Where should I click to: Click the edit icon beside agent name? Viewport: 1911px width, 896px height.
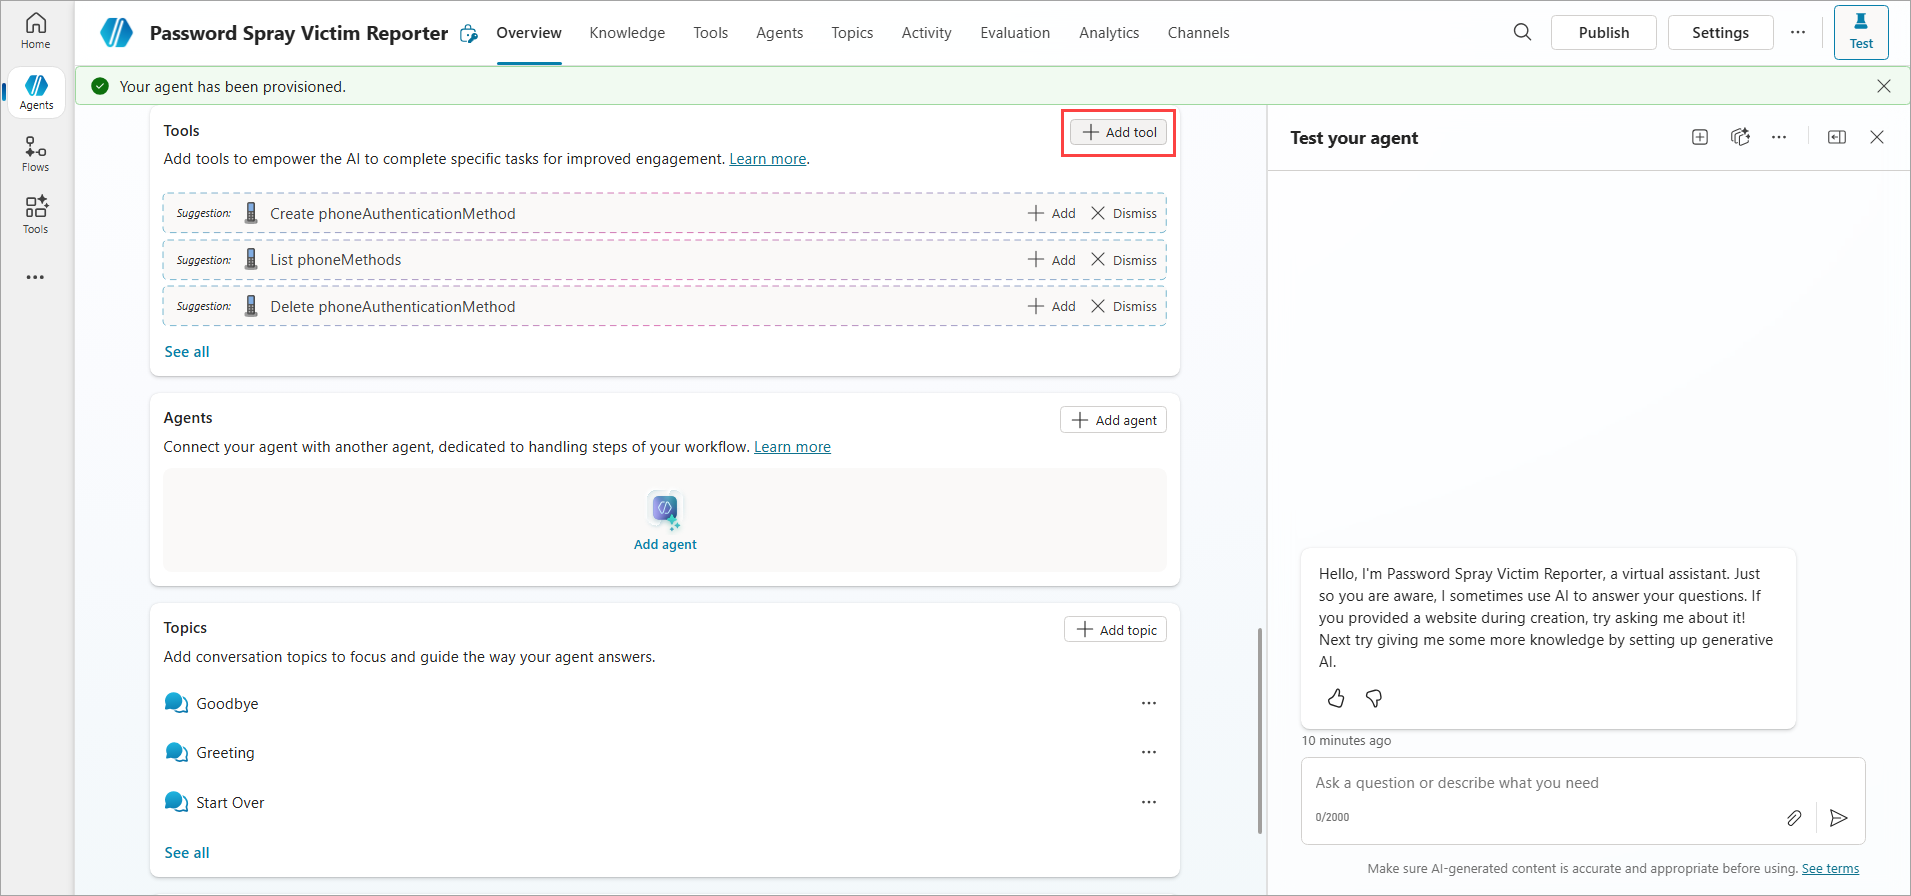tap(468, 34)
